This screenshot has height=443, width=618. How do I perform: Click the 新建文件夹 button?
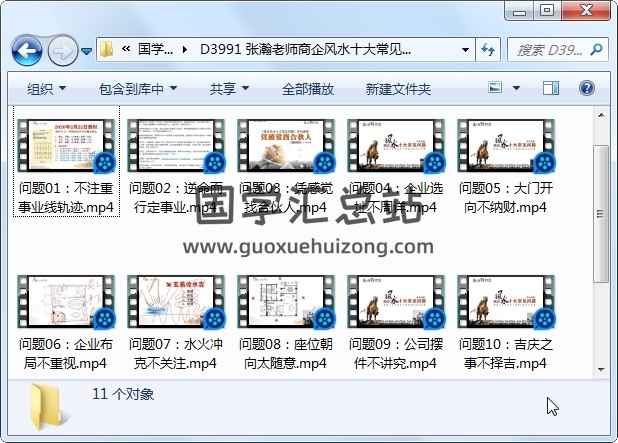[398, 89]
